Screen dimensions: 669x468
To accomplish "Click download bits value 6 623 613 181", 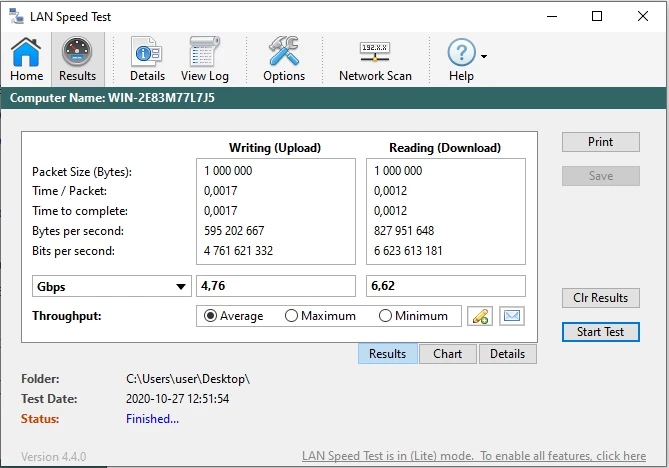I will pos(408,251).
